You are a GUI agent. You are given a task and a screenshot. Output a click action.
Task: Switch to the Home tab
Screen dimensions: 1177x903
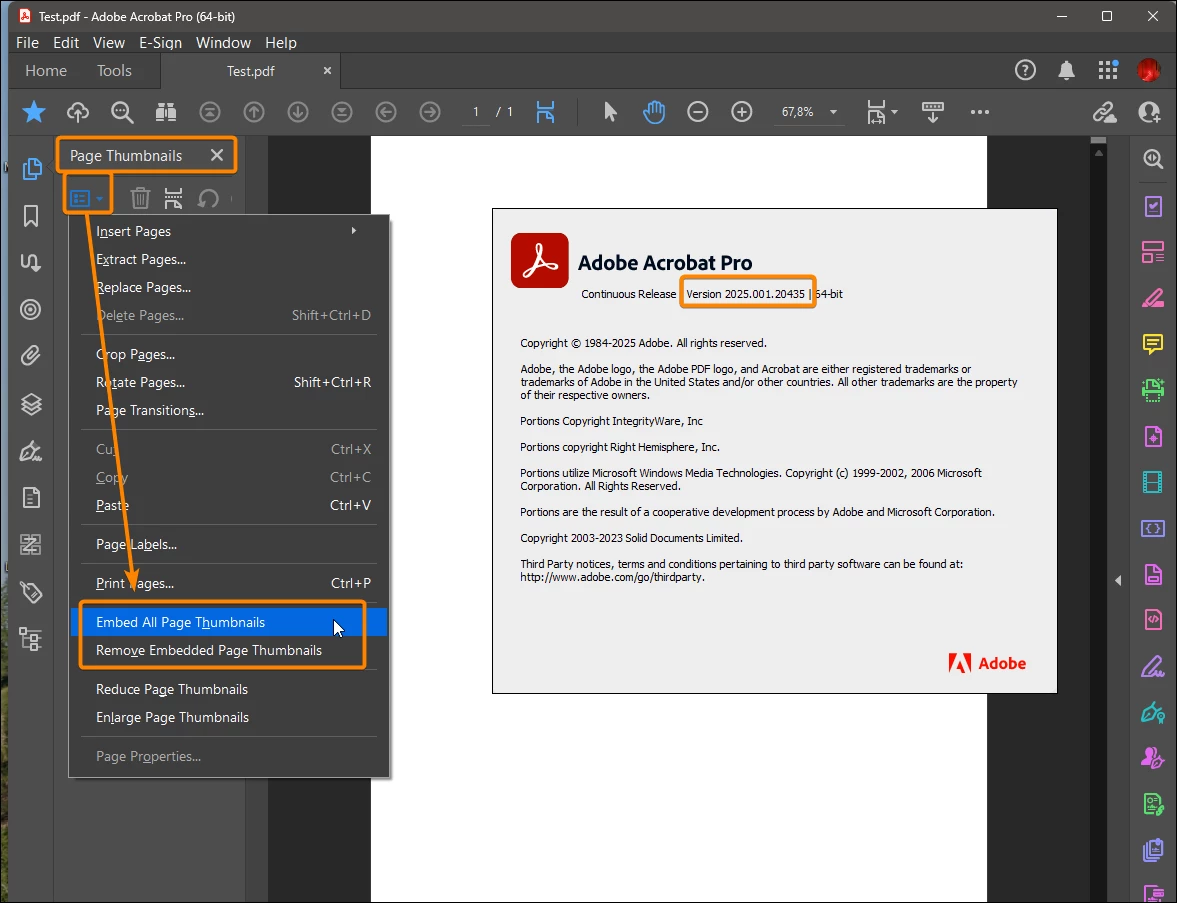click(x=46, y=71)
